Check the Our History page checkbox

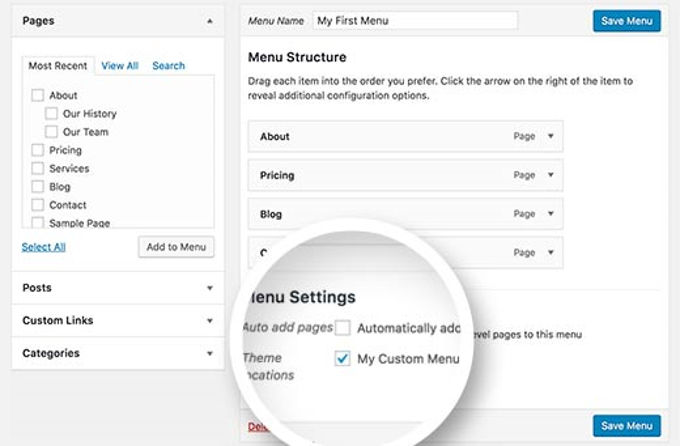click(52, 114)
